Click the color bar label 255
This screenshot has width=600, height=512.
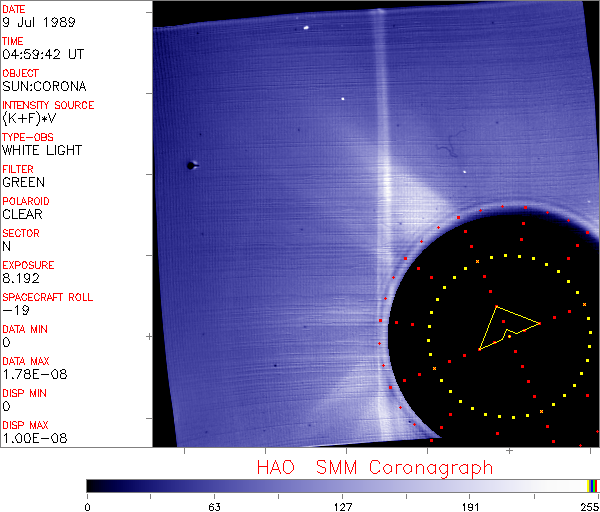[x=590, y=507]
